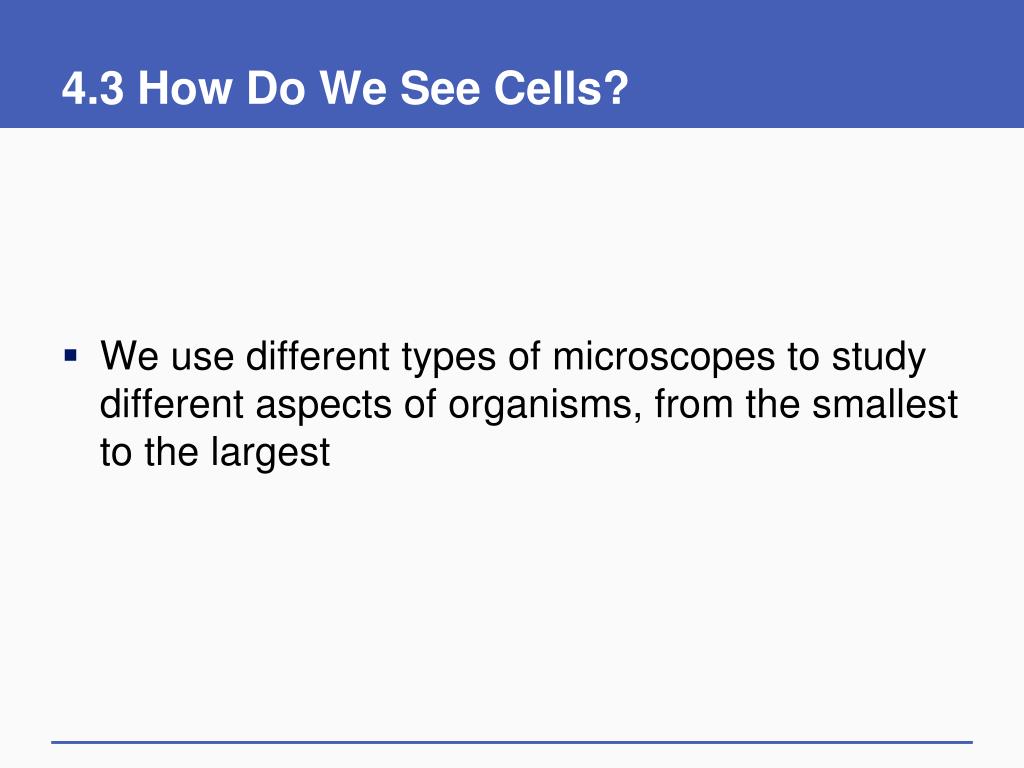This screenshot has height=768, width=1024.
Task: Click the word "smallest" in the body text
Action: coord(884,404)
